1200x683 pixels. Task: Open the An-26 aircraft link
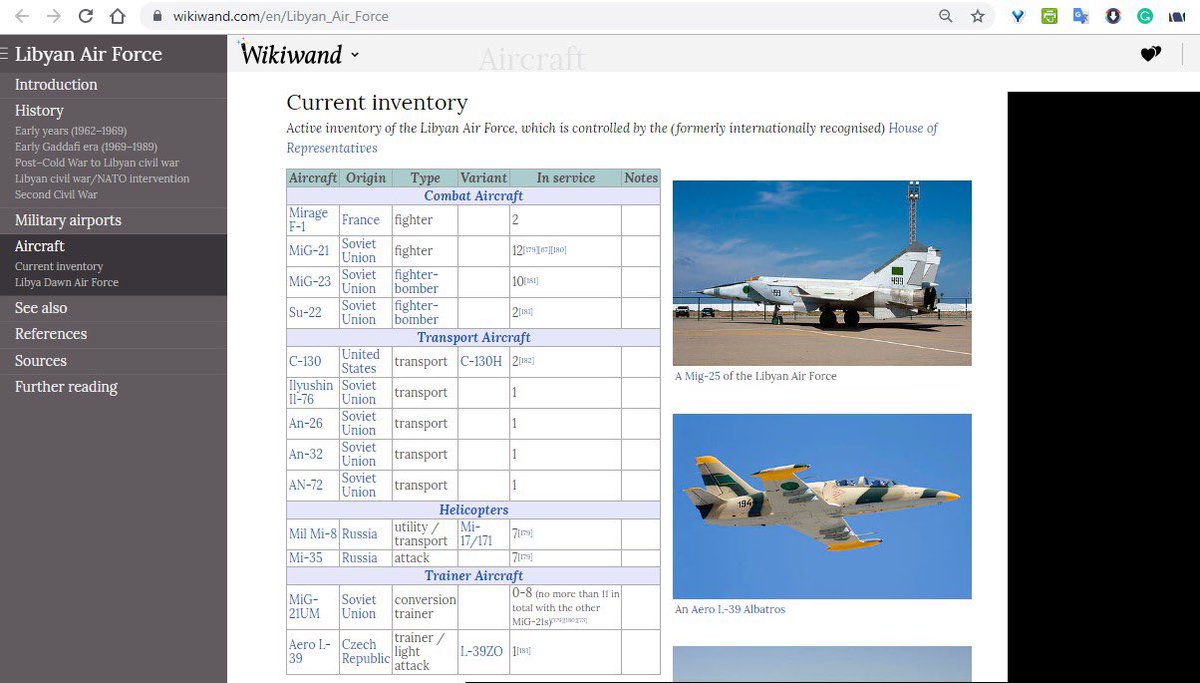pos(306,423)
